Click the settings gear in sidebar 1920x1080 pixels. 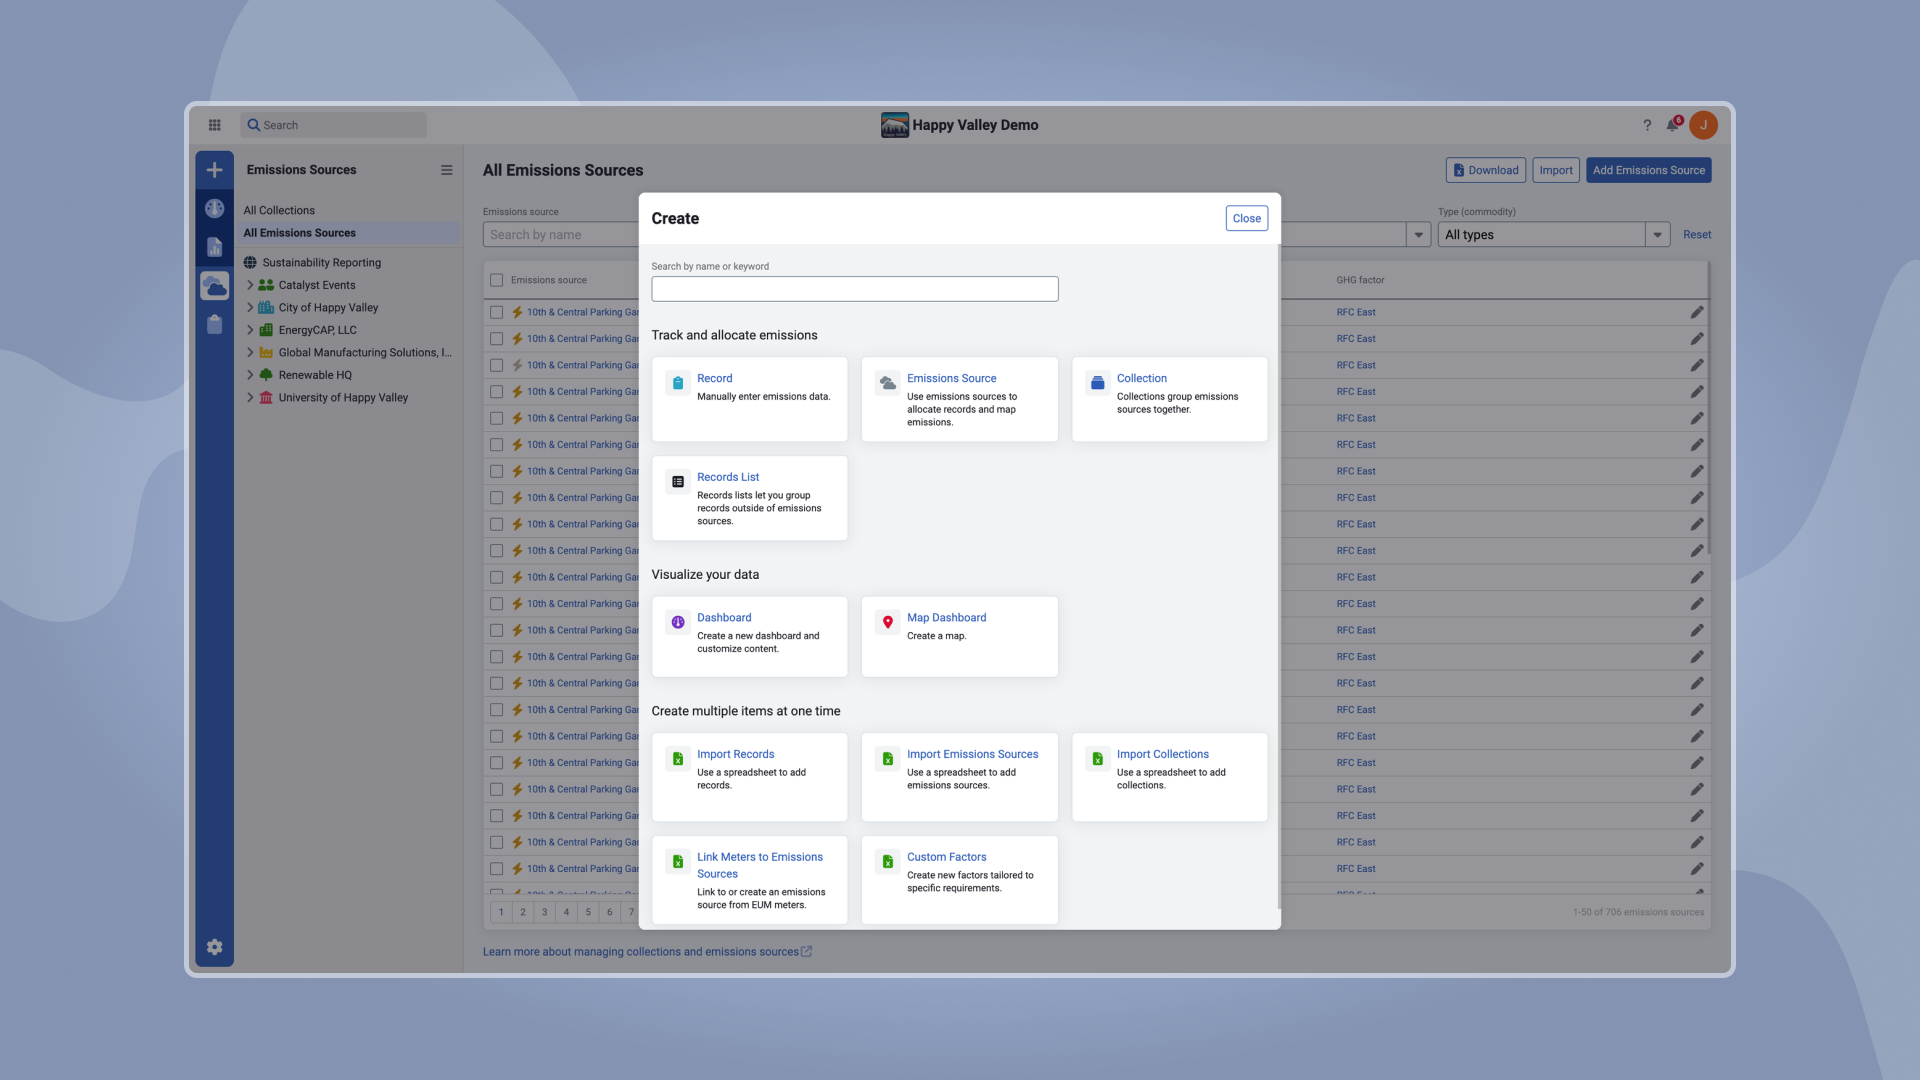tap(214, 947)
